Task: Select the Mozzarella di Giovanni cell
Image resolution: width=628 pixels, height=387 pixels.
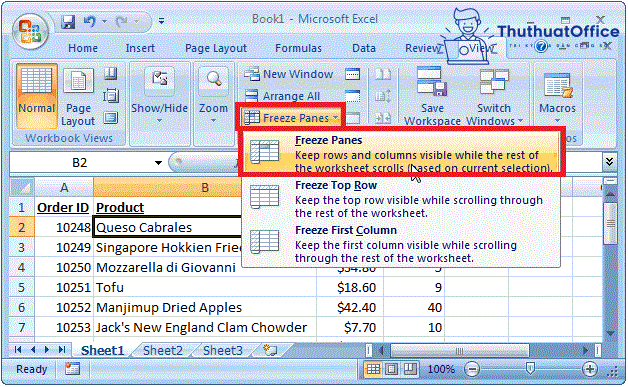Action: tap(204, 267)
